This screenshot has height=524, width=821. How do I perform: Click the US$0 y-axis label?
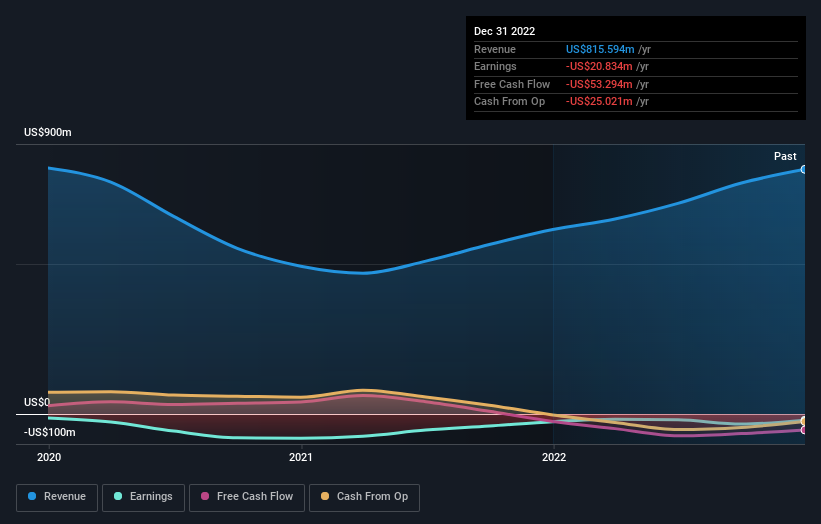[x=37, y=403]
